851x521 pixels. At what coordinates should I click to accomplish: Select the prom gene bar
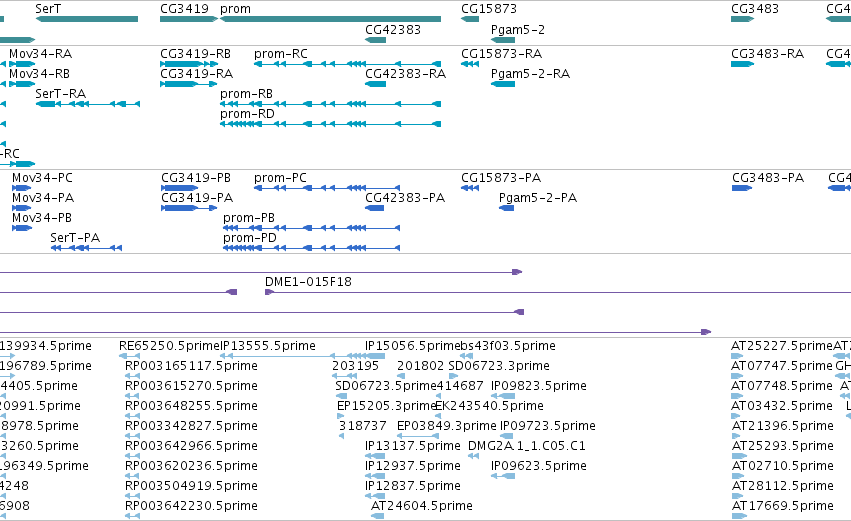tap(331, 19)
